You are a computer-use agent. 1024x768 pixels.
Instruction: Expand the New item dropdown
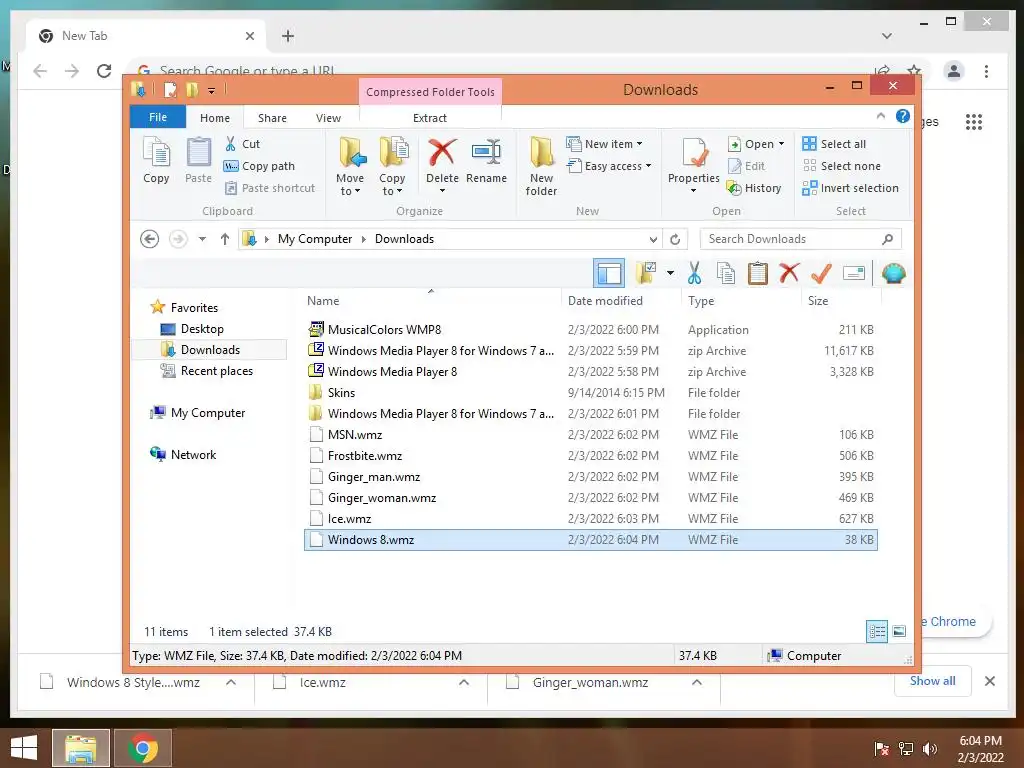coord(604,144)
